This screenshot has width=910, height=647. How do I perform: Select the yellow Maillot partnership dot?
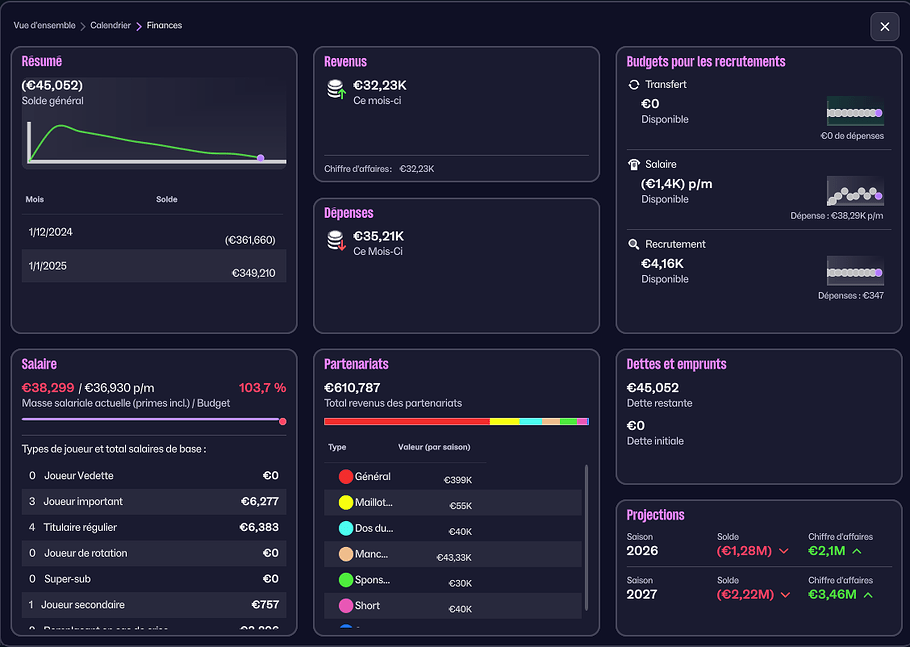[x=346, y=503]
